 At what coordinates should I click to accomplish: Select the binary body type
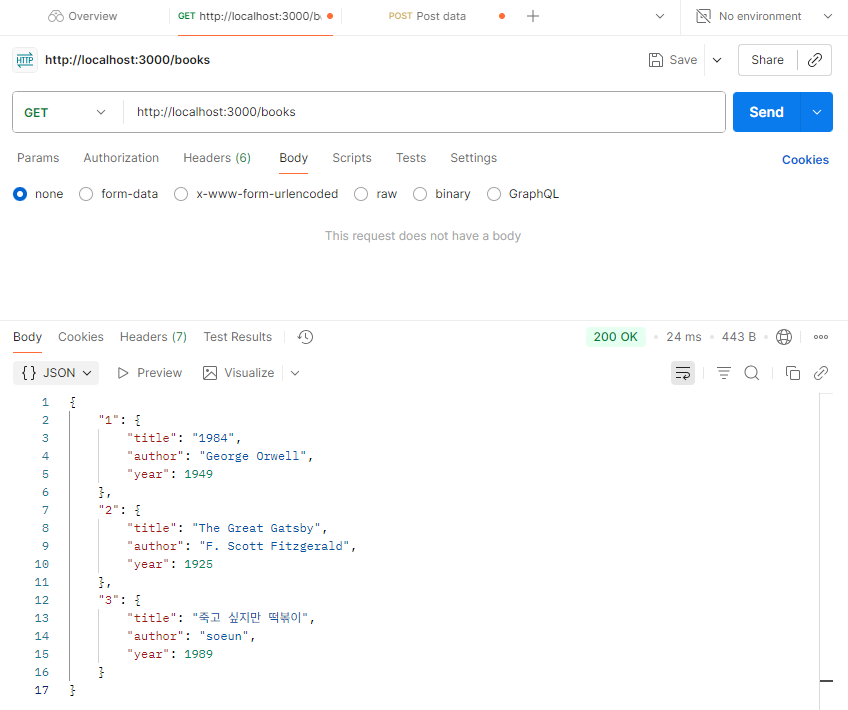(420, 194)
